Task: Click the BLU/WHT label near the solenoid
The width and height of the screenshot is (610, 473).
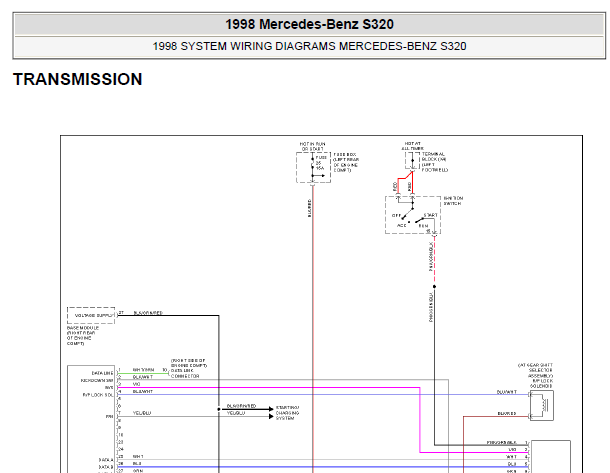Action: point(507,392)
